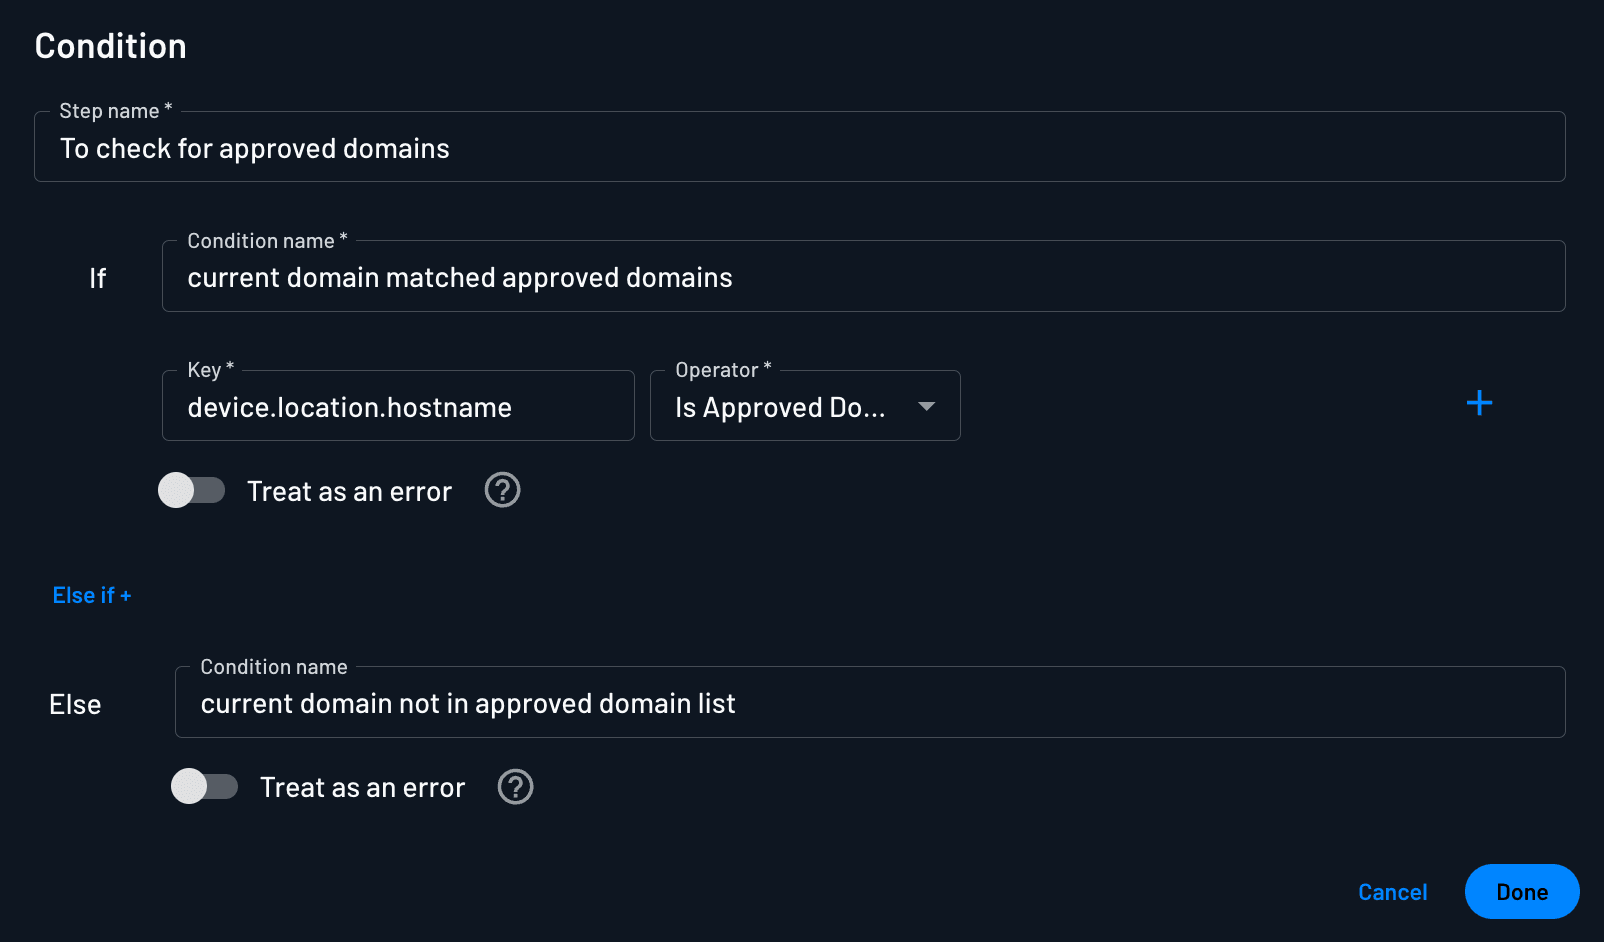
Task: Enable Treat as an error for the If condition
Action: pyautogui.click(x=192, y=490)
